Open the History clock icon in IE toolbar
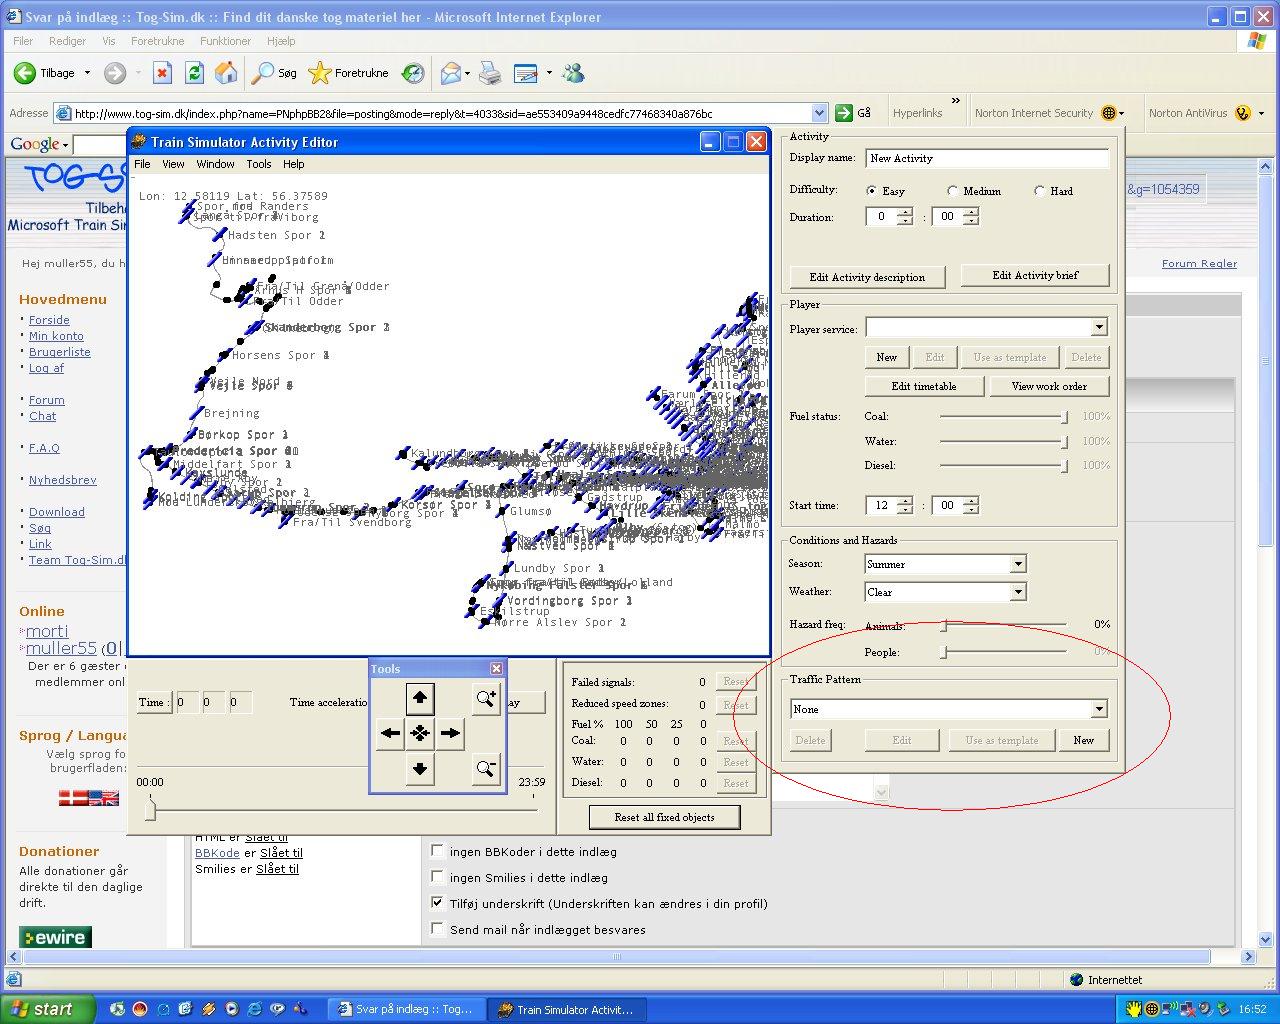The width and height of the screenshot is (1280, 1024). pyautogui.click(x=413, y=73)
